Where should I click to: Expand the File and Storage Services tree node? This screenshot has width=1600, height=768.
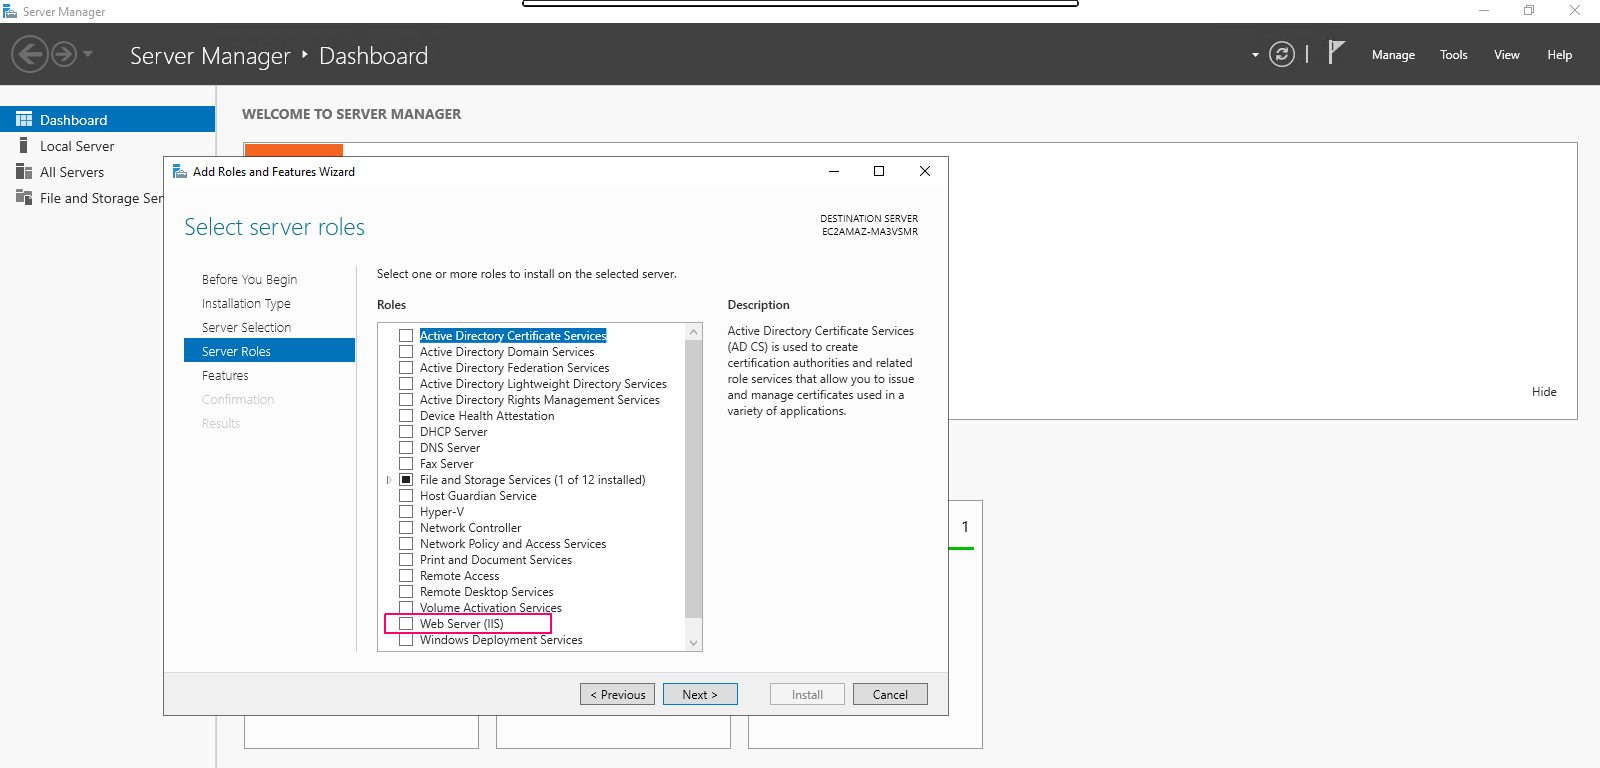pyautogui.click(x=389, y=480)
